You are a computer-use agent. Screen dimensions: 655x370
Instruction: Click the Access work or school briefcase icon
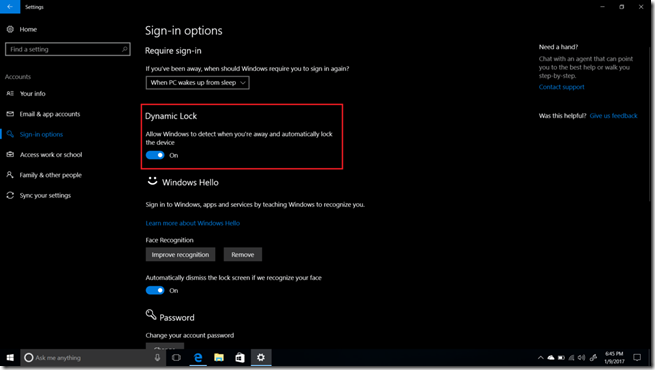pos(10,155)
